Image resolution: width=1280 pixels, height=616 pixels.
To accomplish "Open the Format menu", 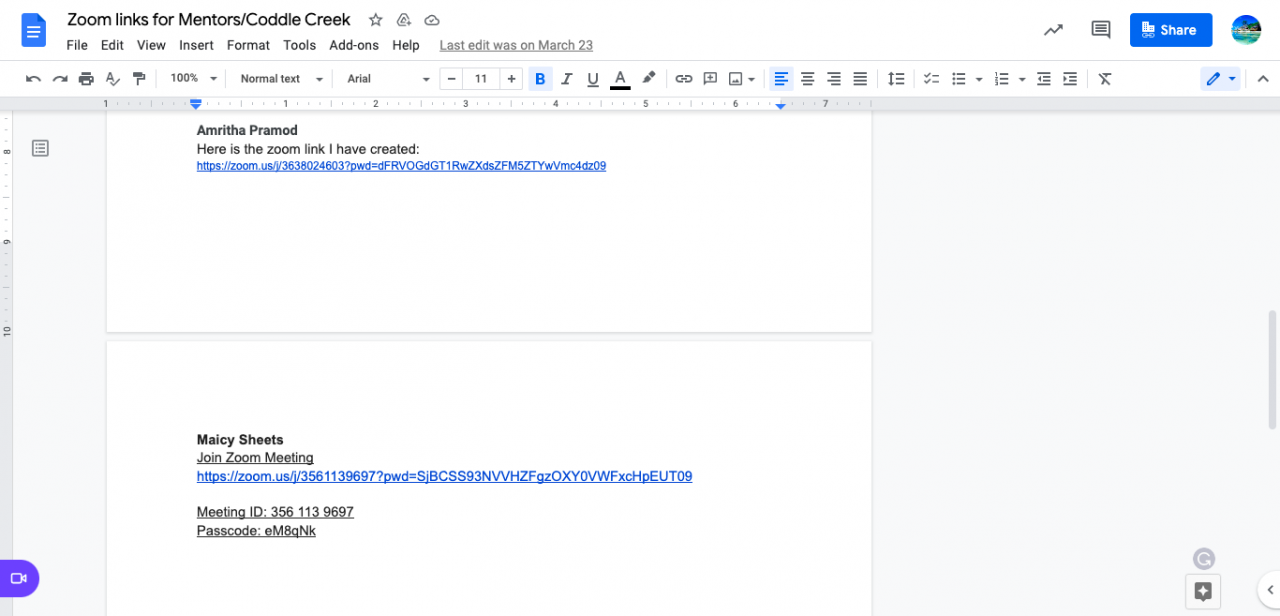I will click(248, 45).
